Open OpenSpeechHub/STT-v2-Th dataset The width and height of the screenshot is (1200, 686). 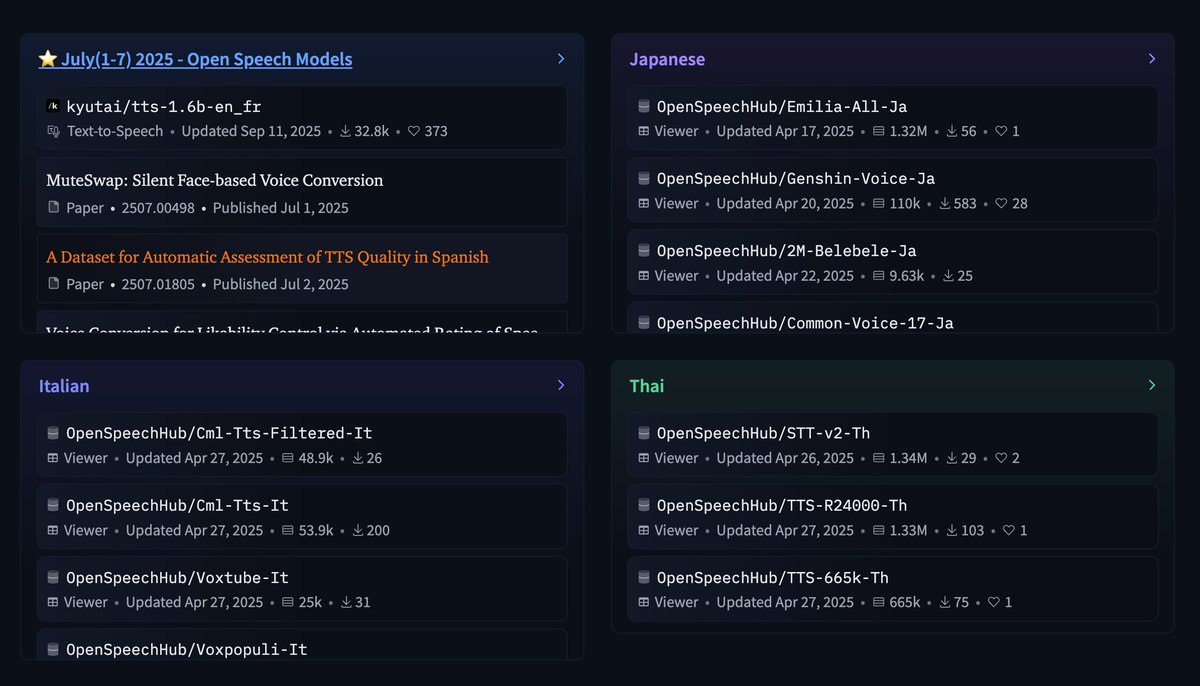[x=763, y=433]
